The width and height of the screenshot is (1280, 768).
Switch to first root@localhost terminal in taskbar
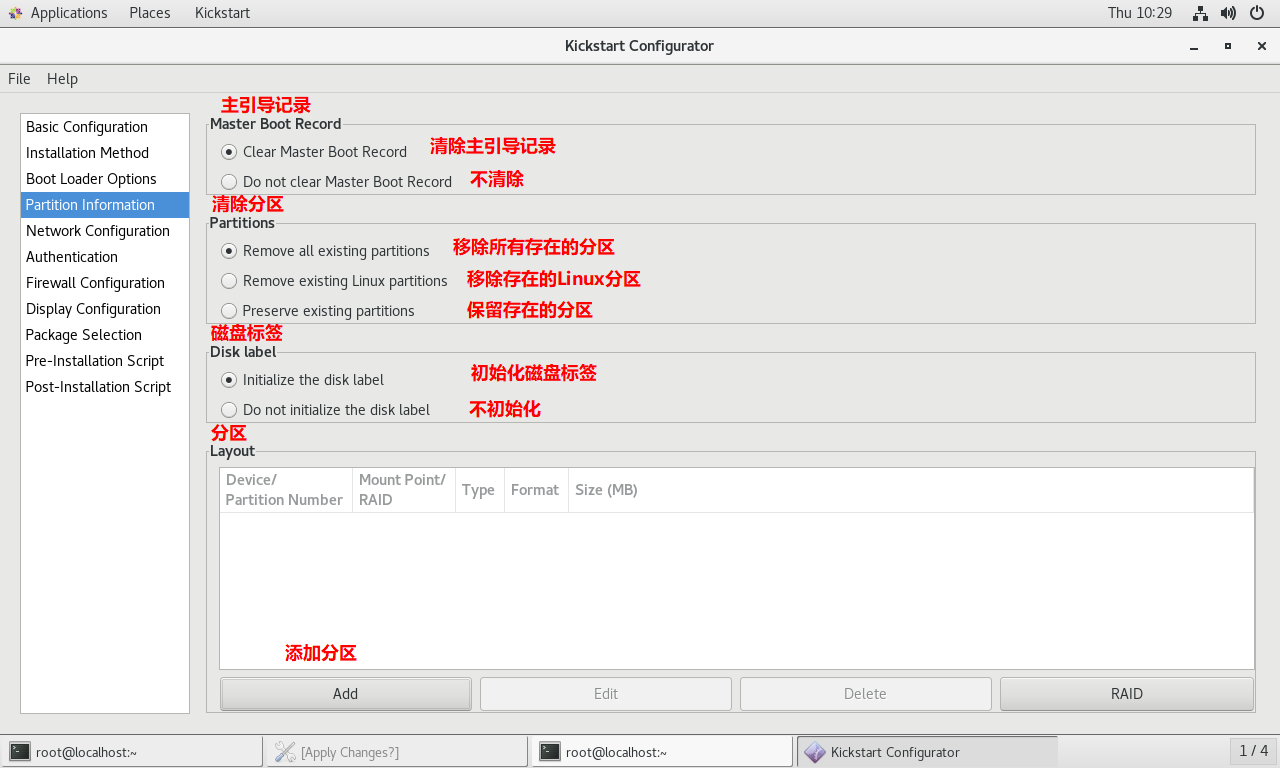(x=132, y=752)
